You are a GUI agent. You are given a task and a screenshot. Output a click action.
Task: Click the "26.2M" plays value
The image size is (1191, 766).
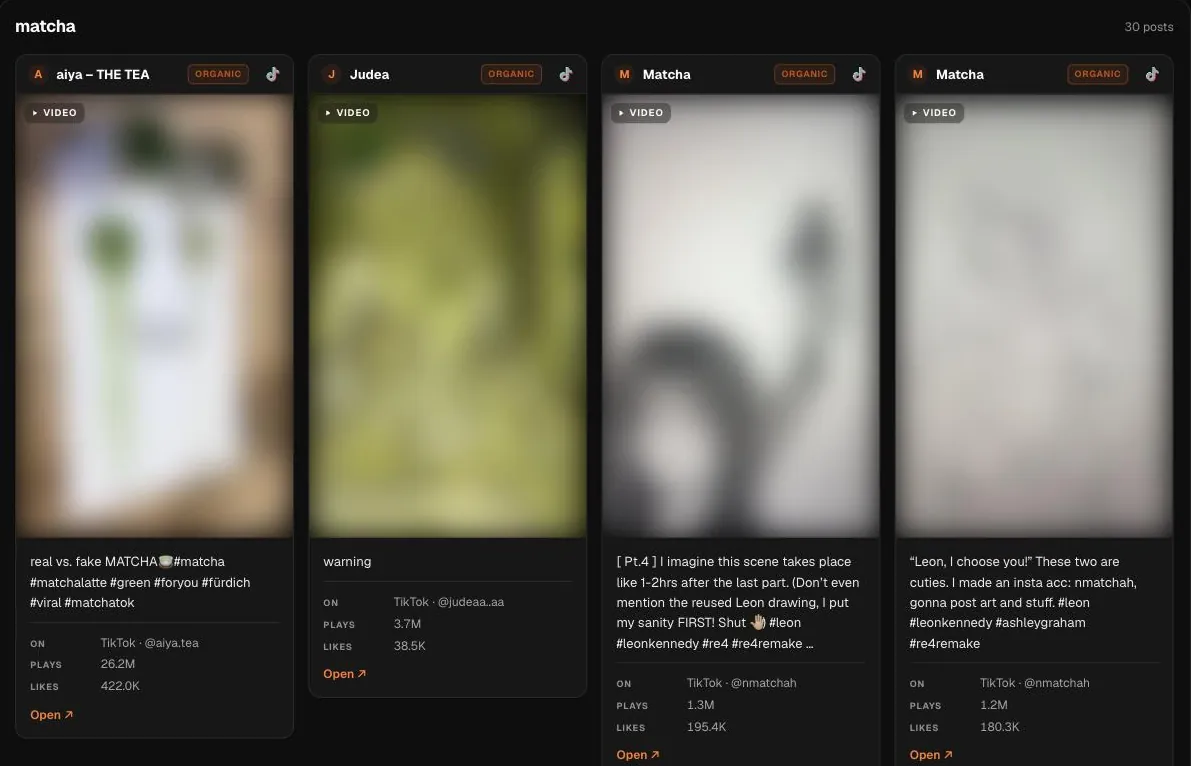118,664
